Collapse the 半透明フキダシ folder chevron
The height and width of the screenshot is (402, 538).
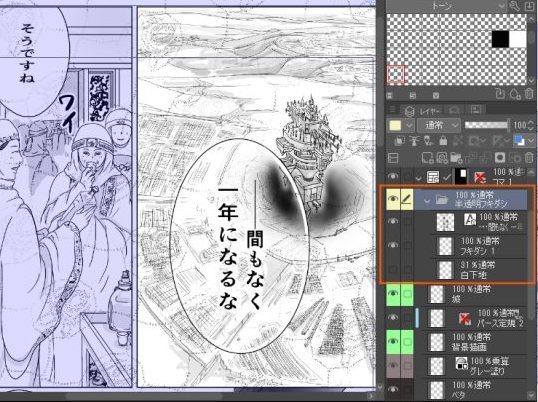click(426, 201)
